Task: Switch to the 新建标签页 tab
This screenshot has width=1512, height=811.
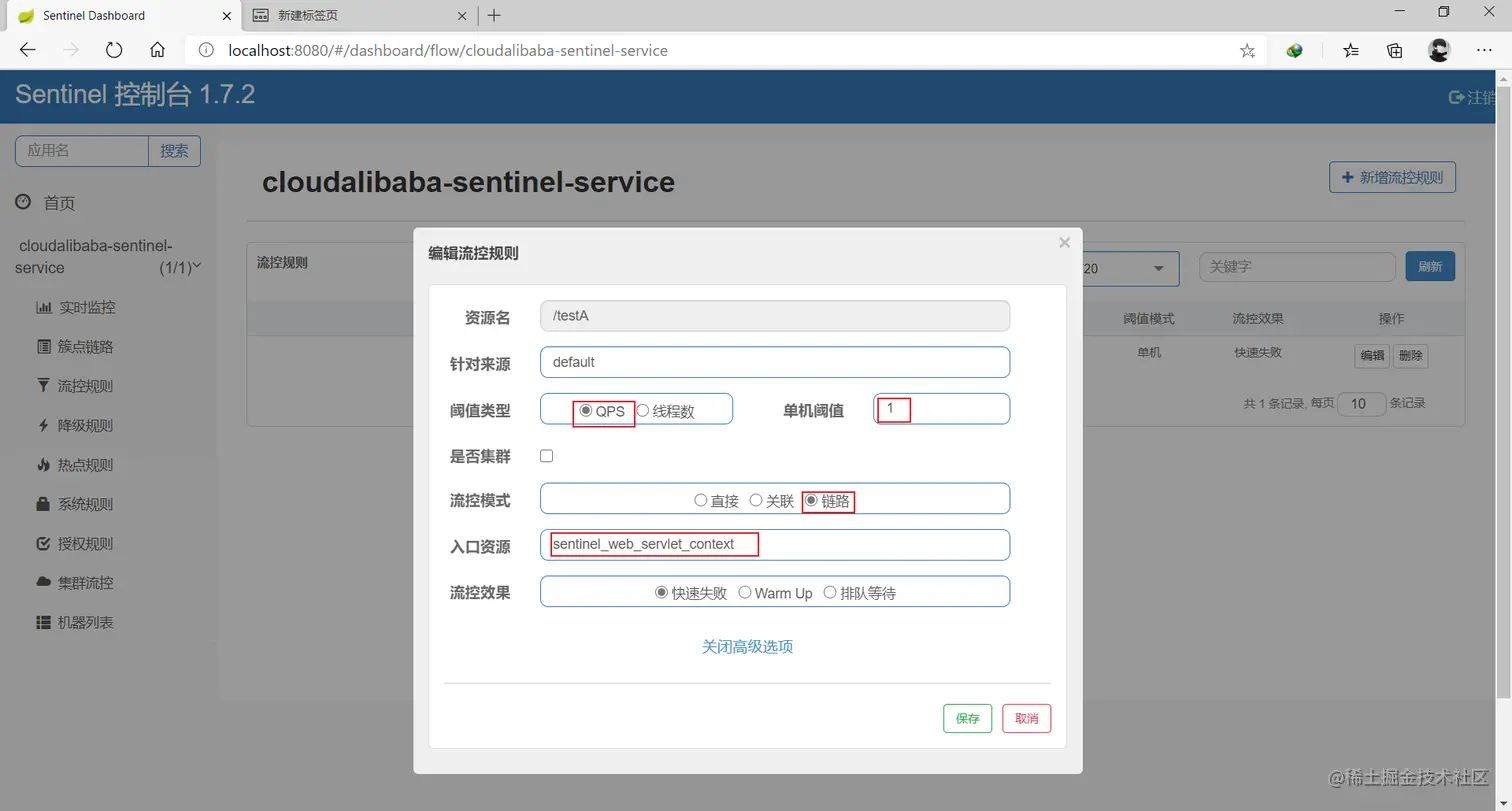Action: click(360, 15)
